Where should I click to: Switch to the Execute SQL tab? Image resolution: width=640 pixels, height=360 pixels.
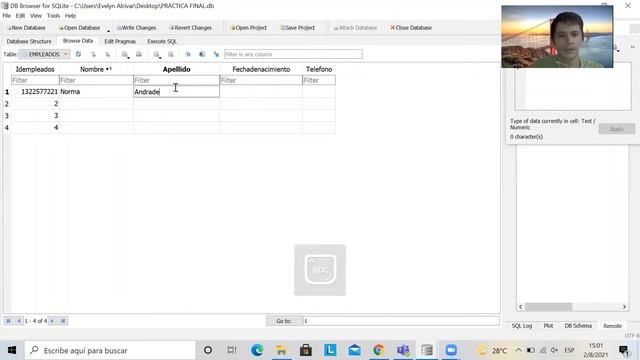pyautogui.click(x=162, y=41)
